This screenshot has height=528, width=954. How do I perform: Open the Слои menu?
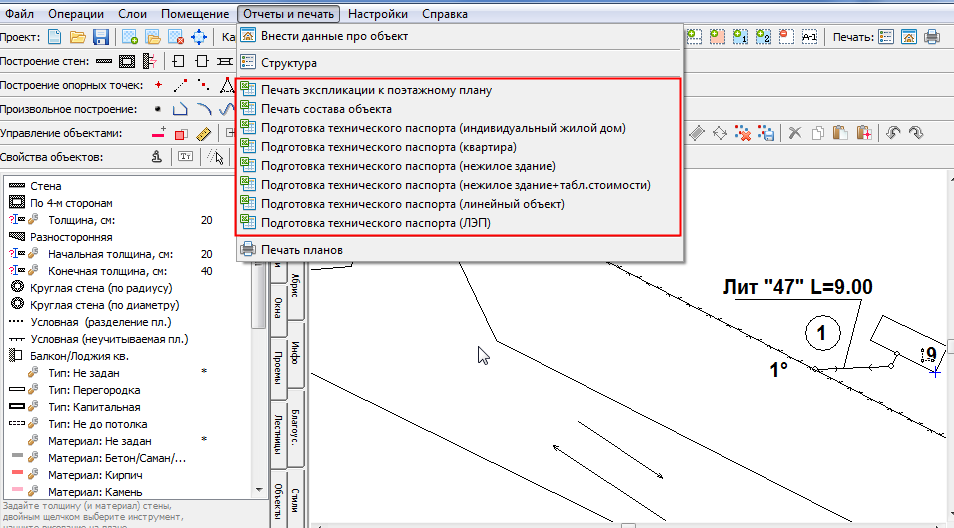pos(133,13)
